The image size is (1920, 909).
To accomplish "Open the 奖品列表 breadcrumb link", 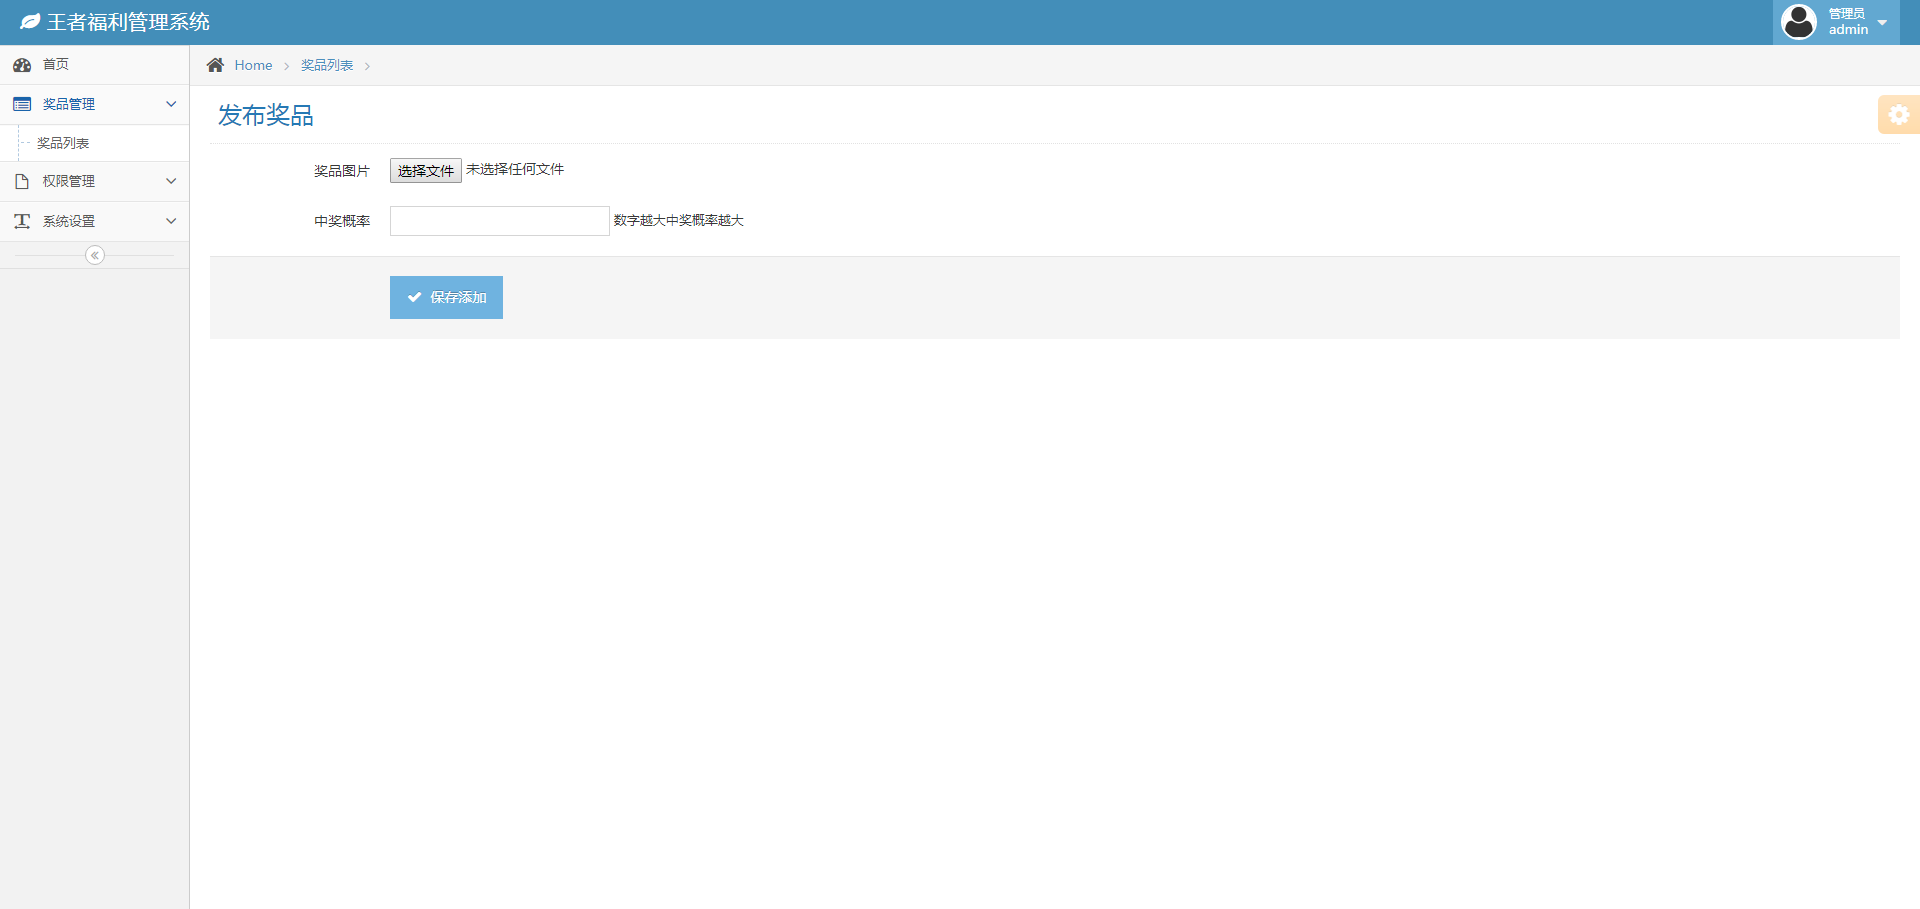I will click(327, 65).
